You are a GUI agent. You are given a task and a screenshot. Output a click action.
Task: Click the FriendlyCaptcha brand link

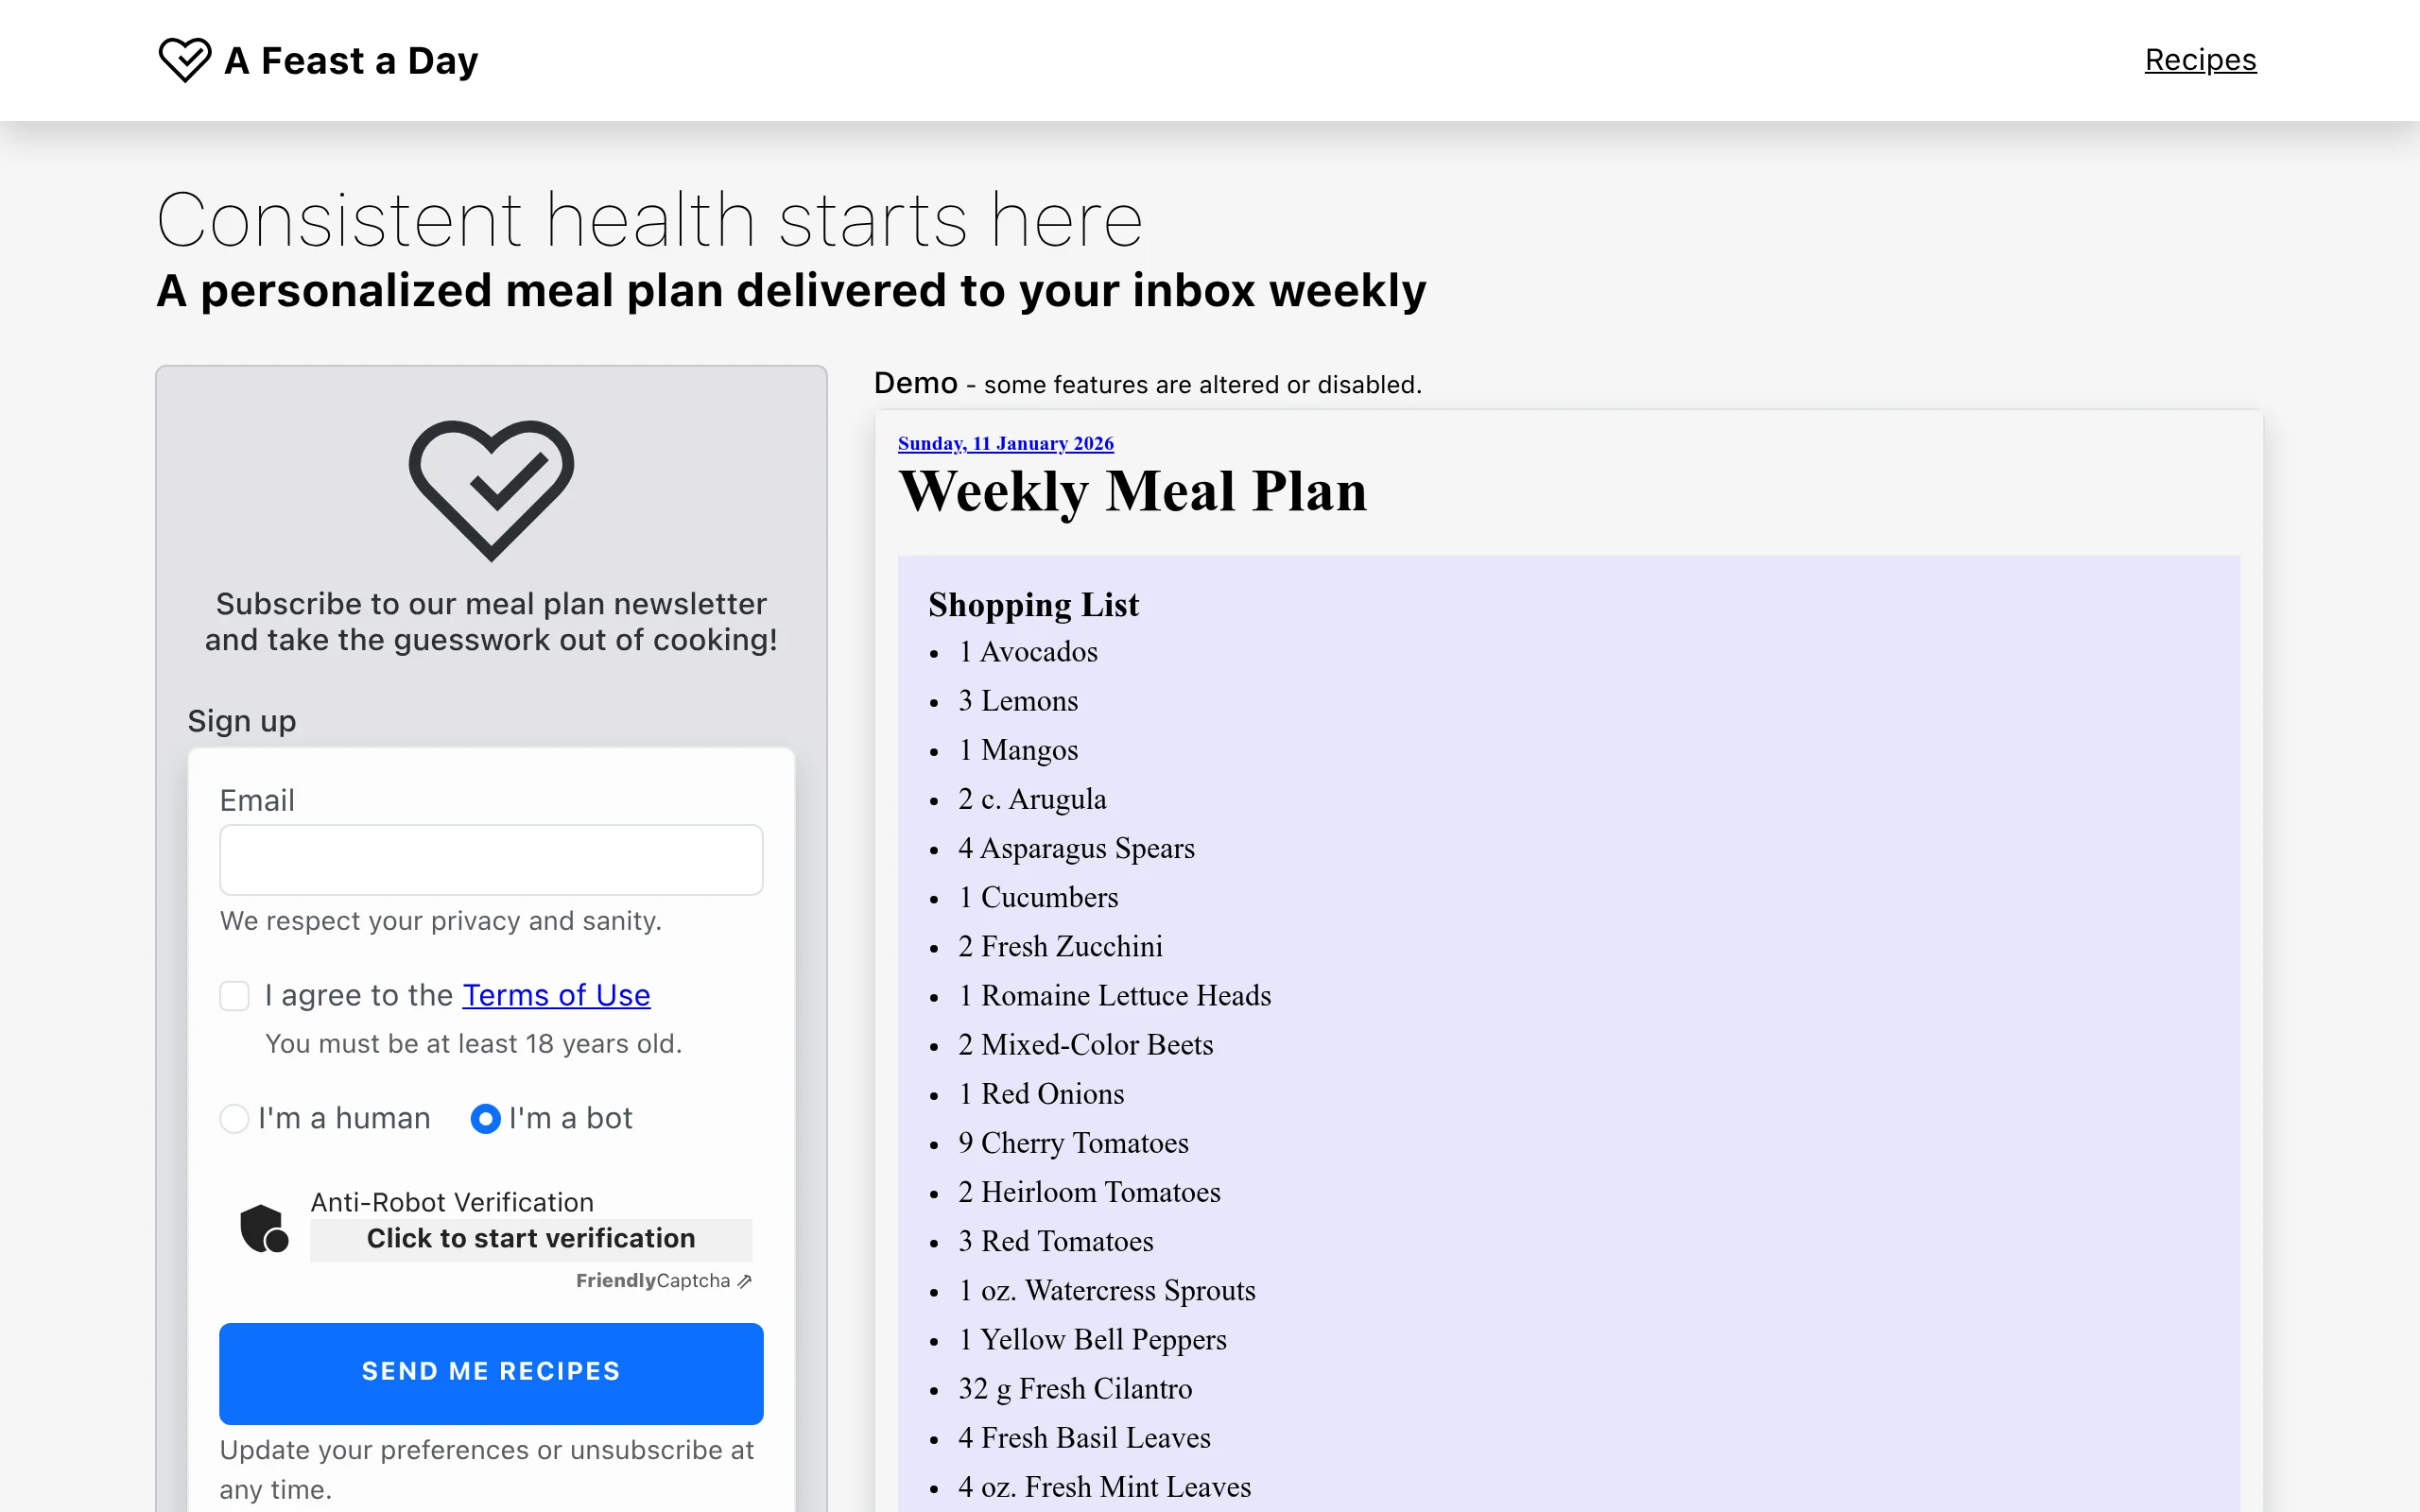(652, 1281)
